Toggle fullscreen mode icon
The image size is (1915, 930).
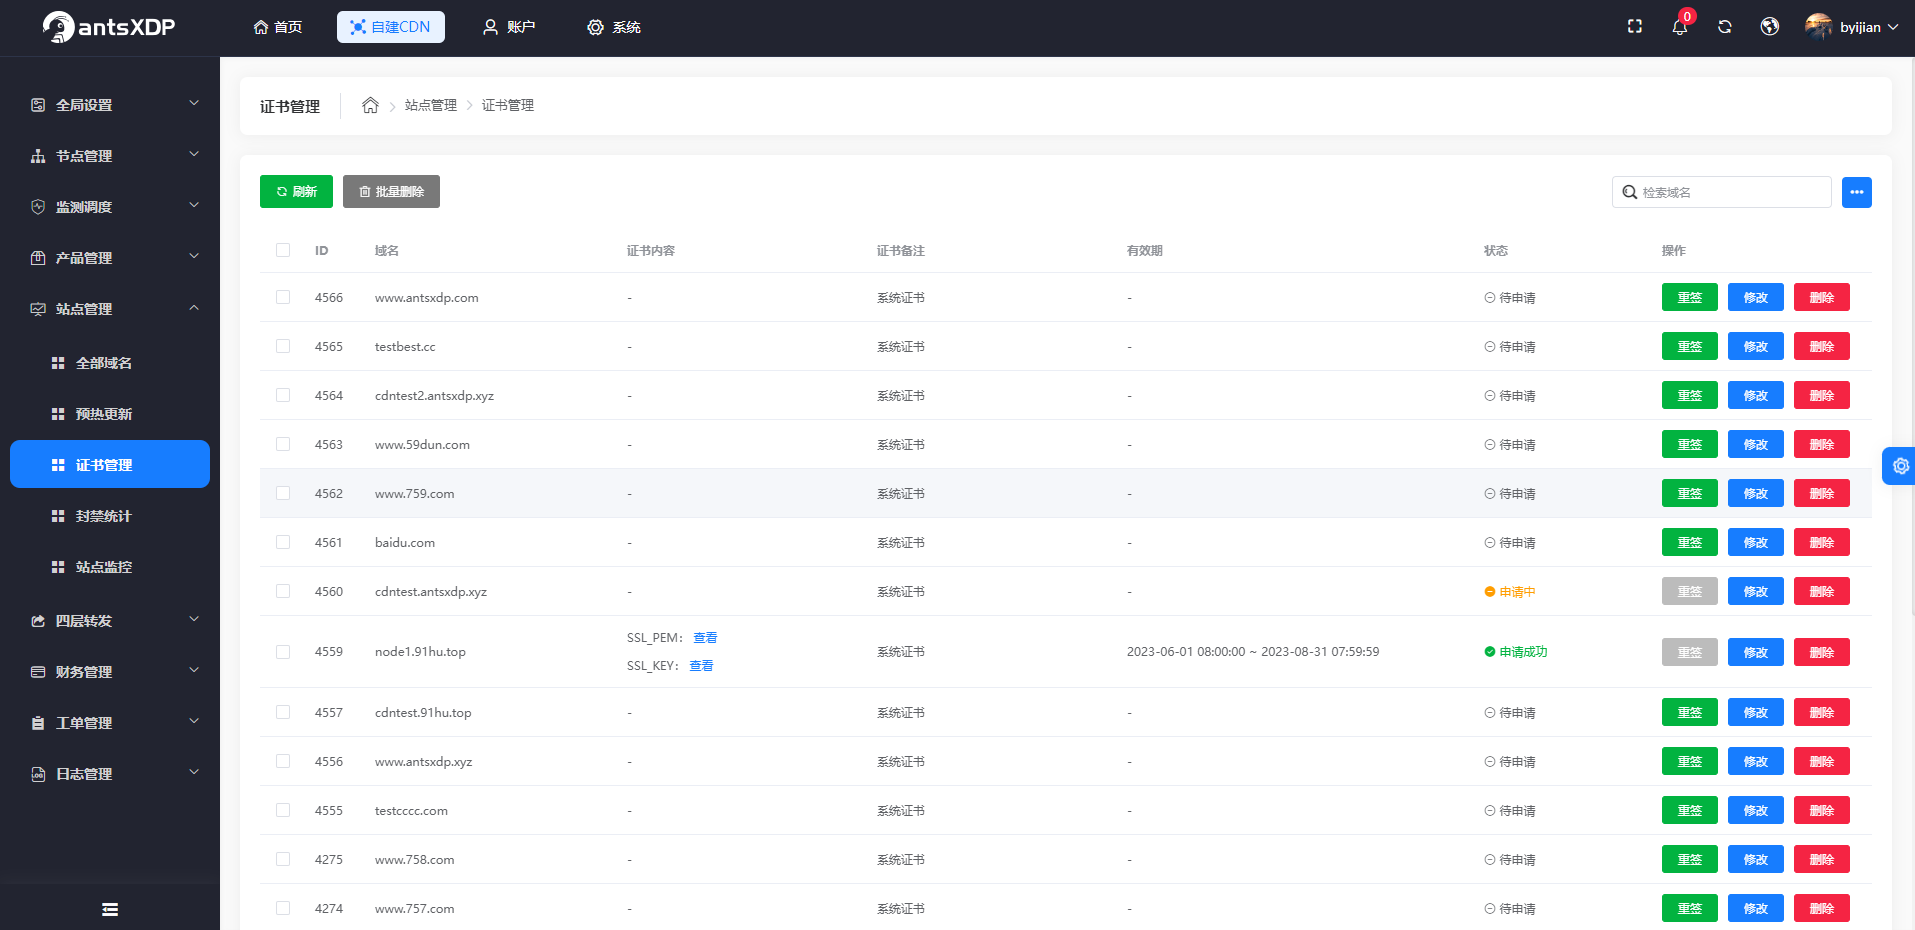(1635, 27)
